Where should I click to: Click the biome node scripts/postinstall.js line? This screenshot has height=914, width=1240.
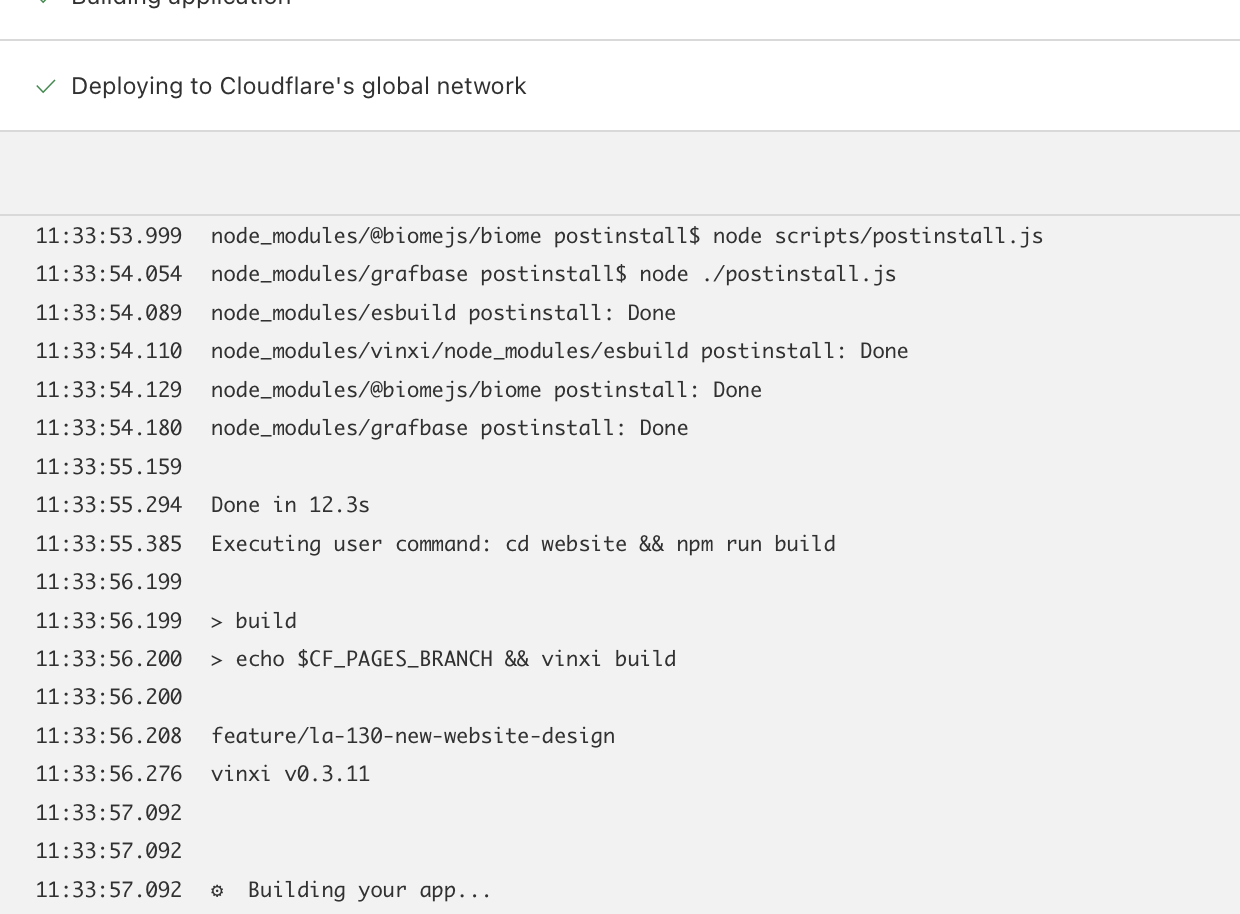[626, 236]
